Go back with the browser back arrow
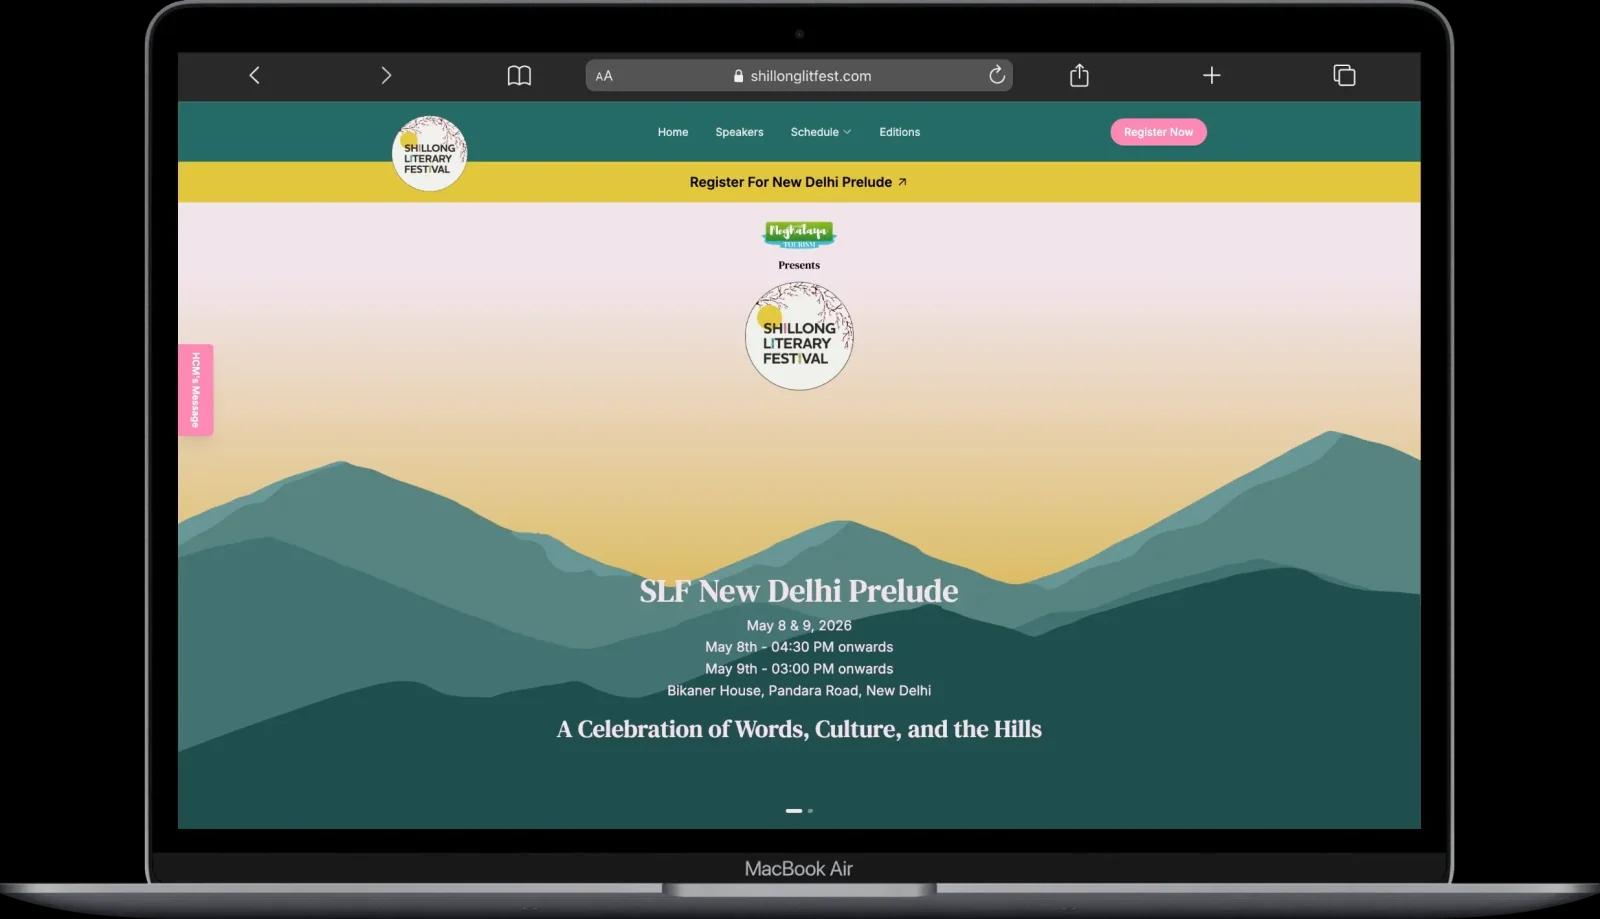The image size is (1600, 919). [x=254, y=75]
